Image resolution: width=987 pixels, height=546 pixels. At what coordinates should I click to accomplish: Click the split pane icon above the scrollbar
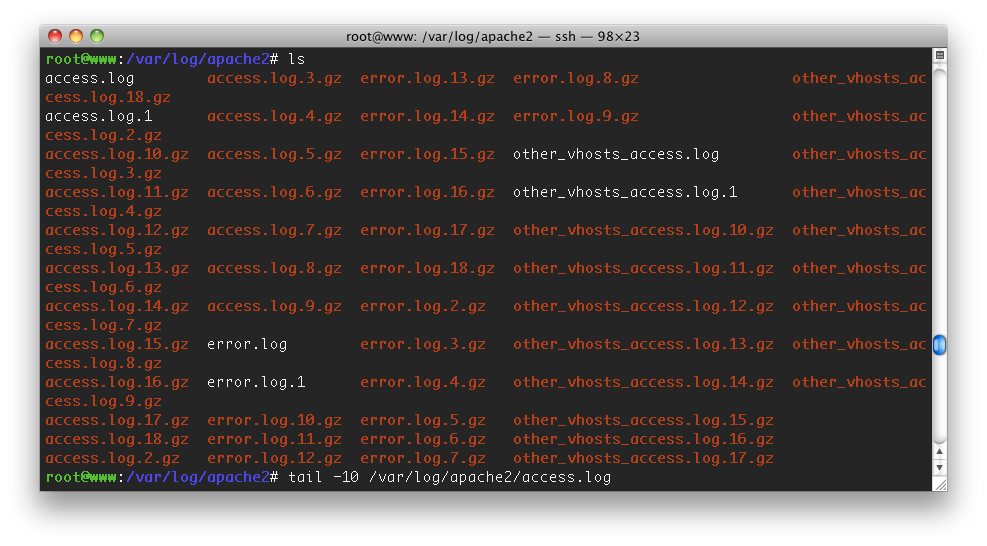pos(940,55)
